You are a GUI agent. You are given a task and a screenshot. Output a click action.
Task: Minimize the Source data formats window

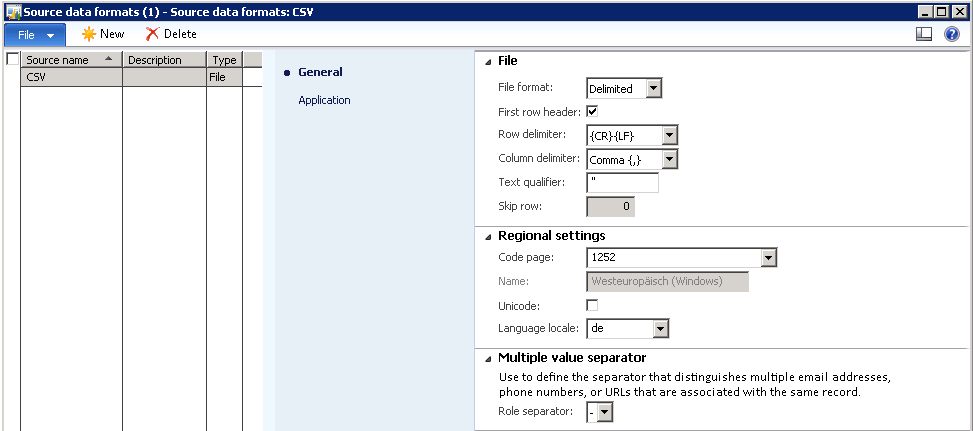[x=927, y=11]
